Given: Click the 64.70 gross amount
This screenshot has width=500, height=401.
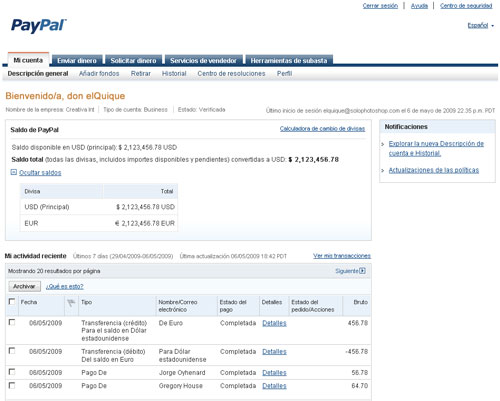Looking at the screenshot, I should (360, 386).
